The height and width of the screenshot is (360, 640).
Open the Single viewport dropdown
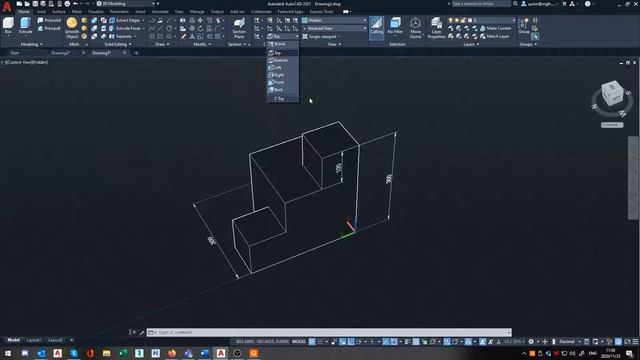pos(322,36)
